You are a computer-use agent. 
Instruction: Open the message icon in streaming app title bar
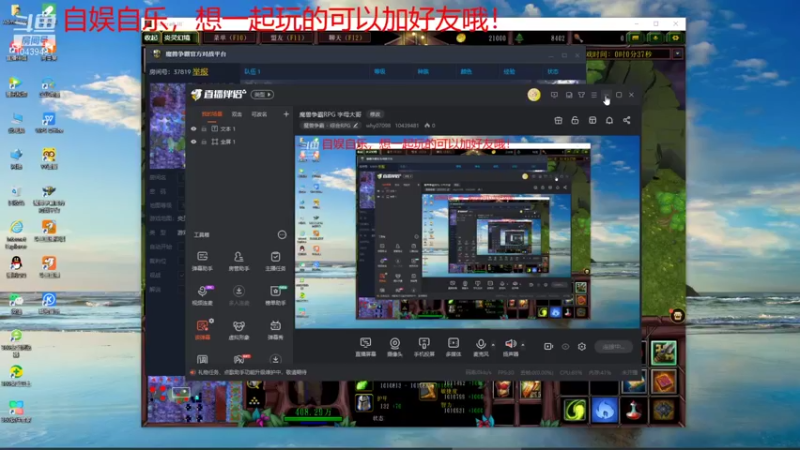pos(554,95)
